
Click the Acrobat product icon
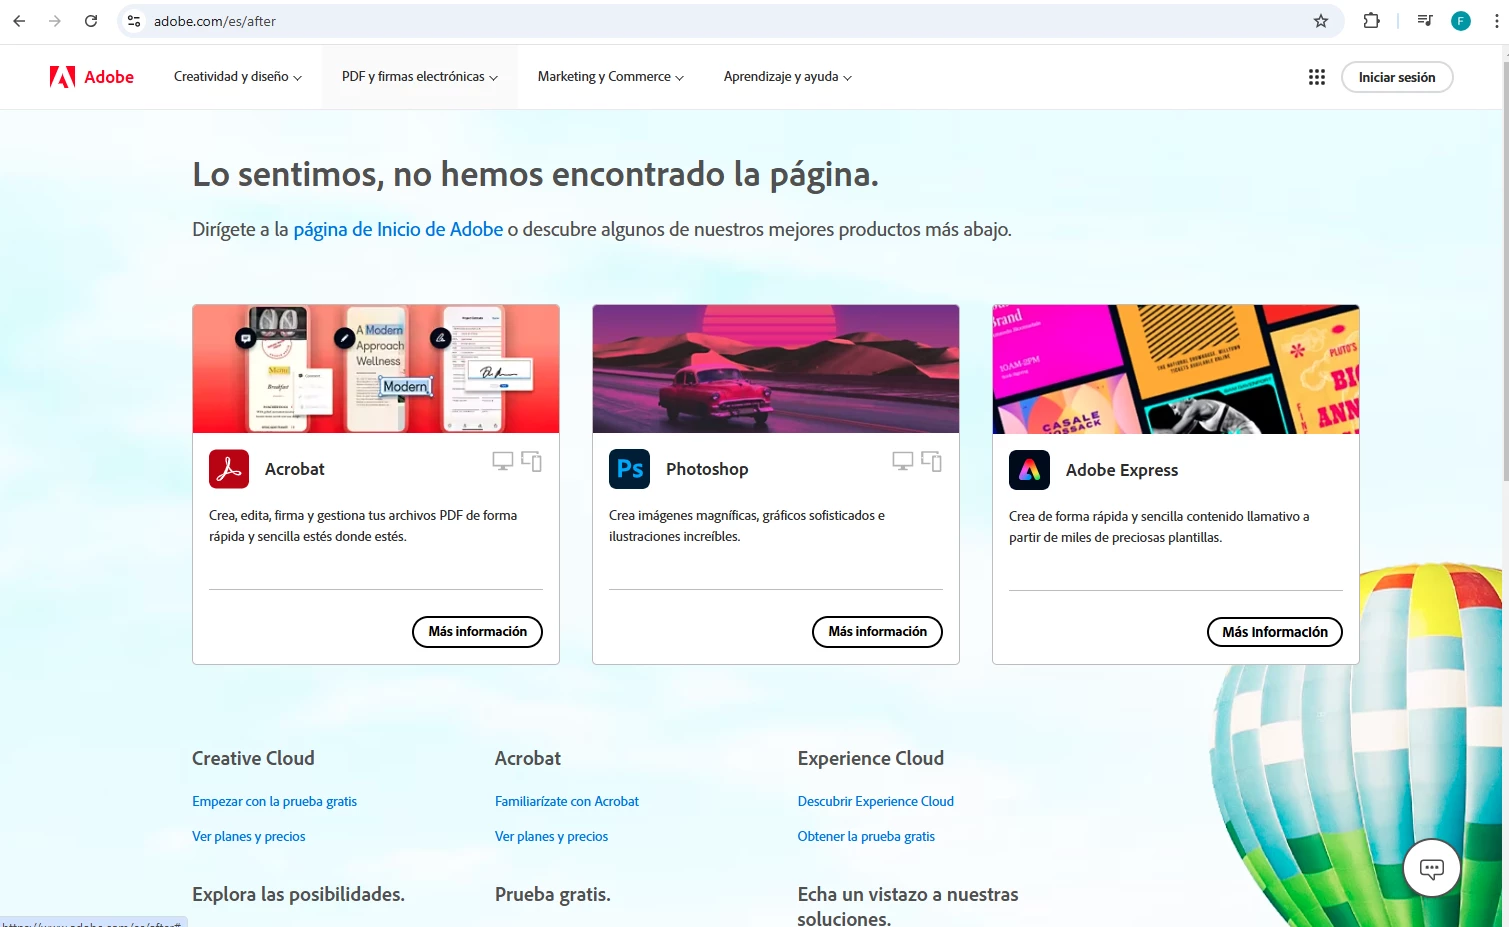click(x=229, y=469)
